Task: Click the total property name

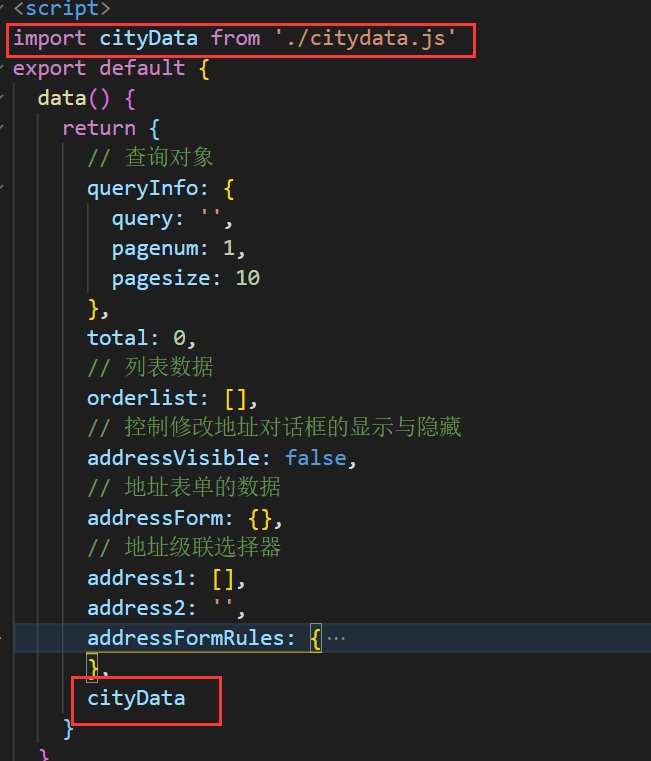Action: click(x=117, y=338)
